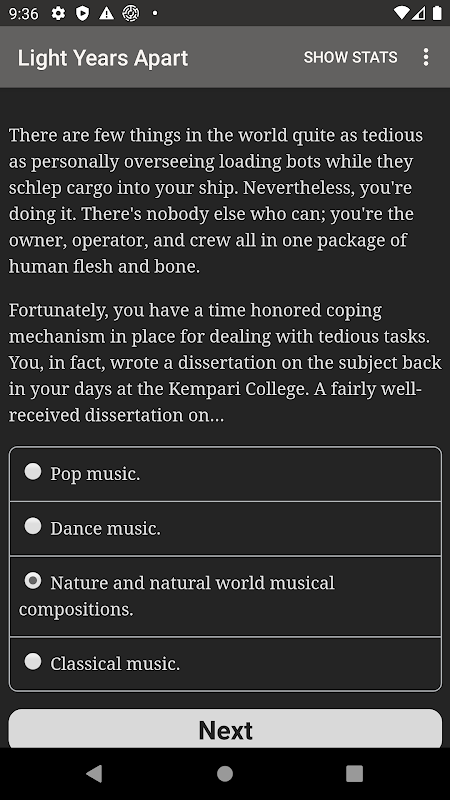Tap the circular maze notification icon
This screenshot has width=450, height=800.
[131, 13]
